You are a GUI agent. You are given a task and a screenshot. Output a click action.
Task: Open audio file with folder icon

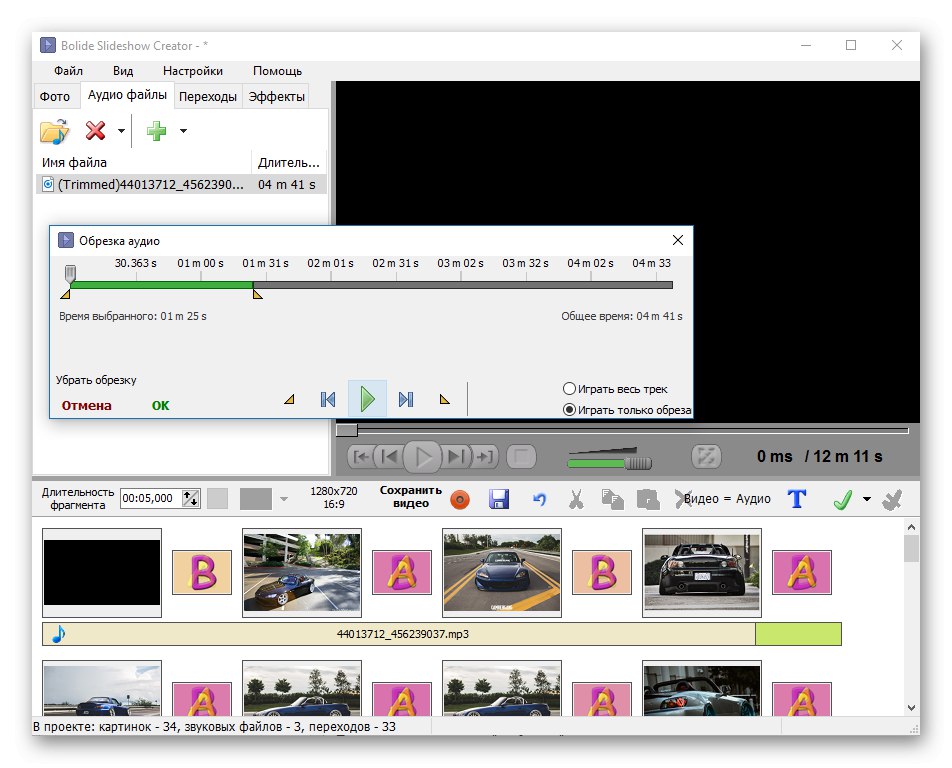tap(55, 131)
